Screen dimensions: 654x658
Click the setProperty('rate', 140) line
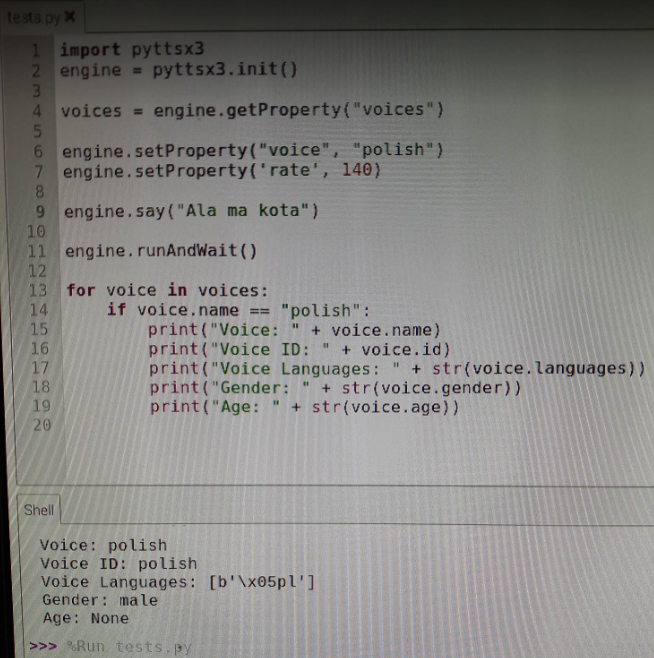[222, 171]
